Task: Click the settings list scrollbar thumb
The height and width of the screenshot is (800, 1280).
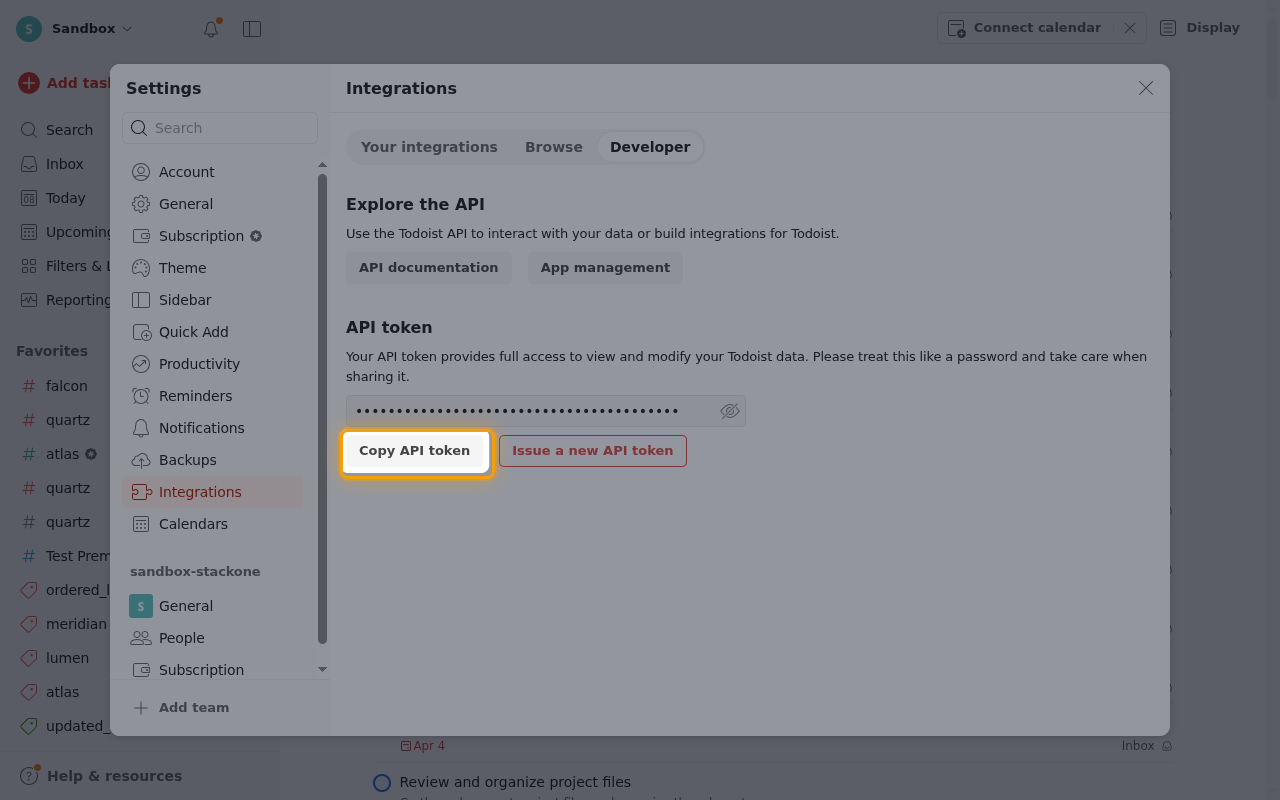Action: [322, 409]
